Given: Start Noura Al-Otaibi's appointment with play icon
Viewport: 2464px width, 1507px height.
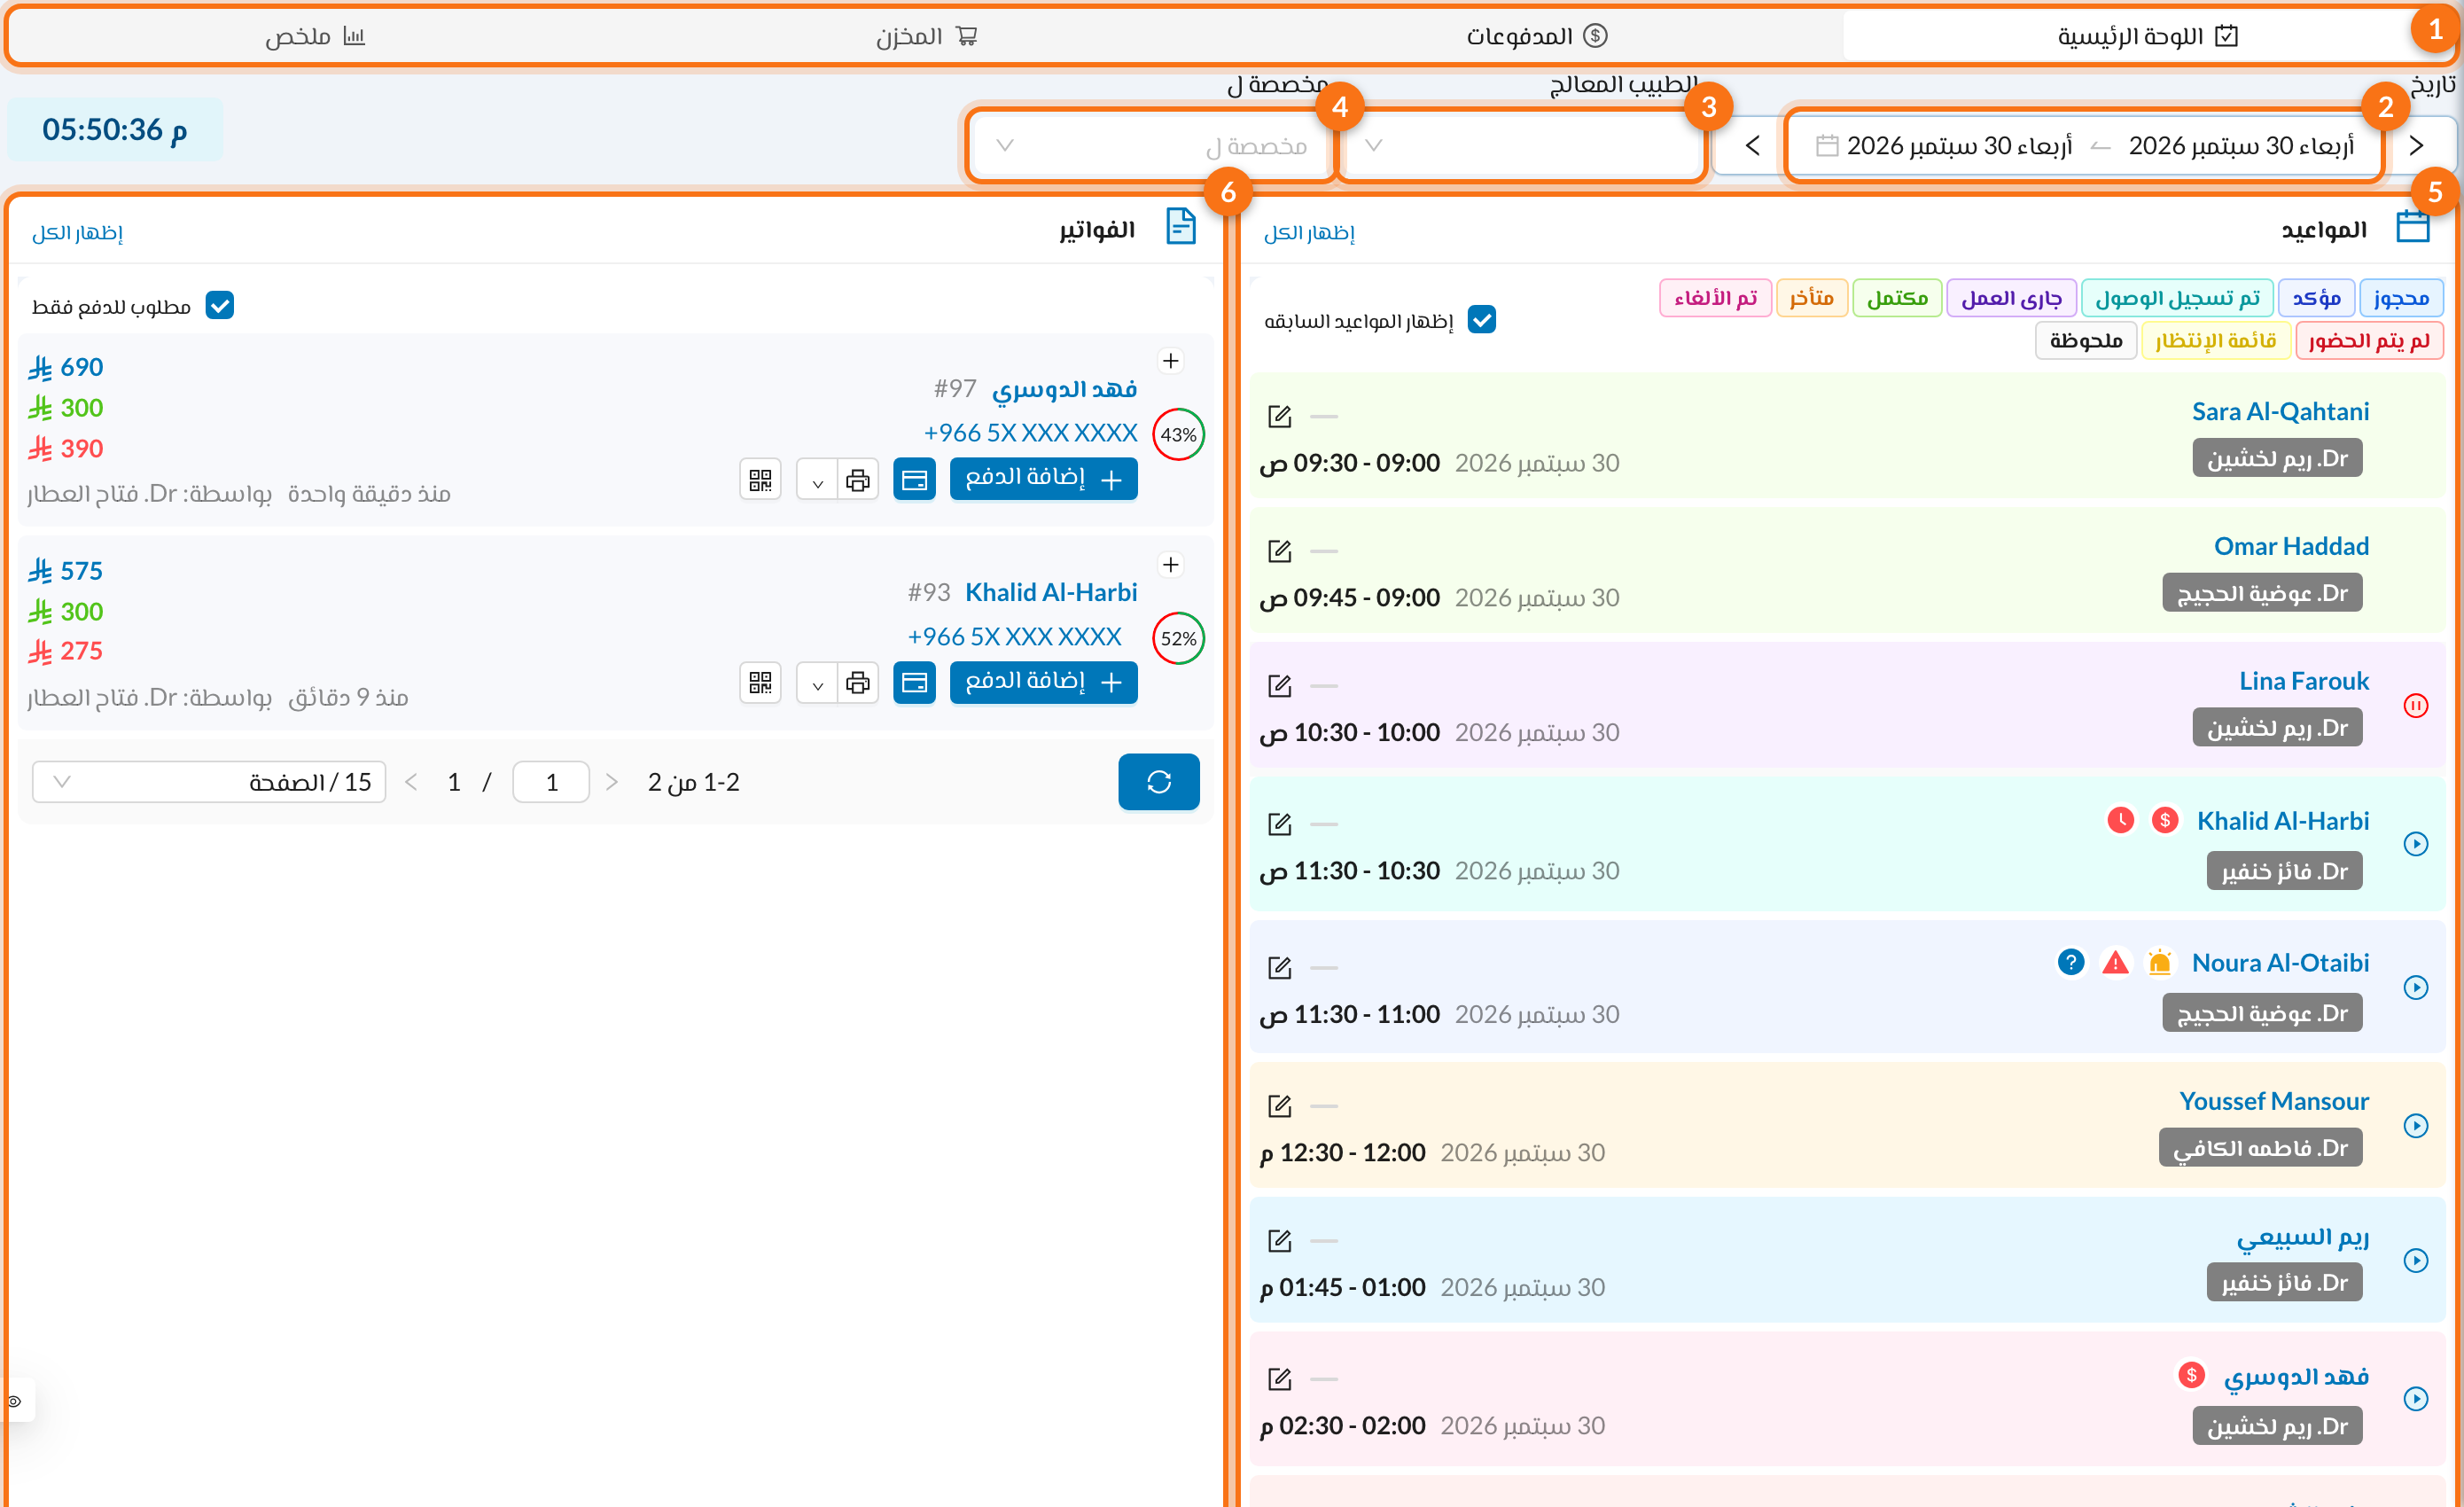Looking at the screenshot, I should (x=2415, y=988).
